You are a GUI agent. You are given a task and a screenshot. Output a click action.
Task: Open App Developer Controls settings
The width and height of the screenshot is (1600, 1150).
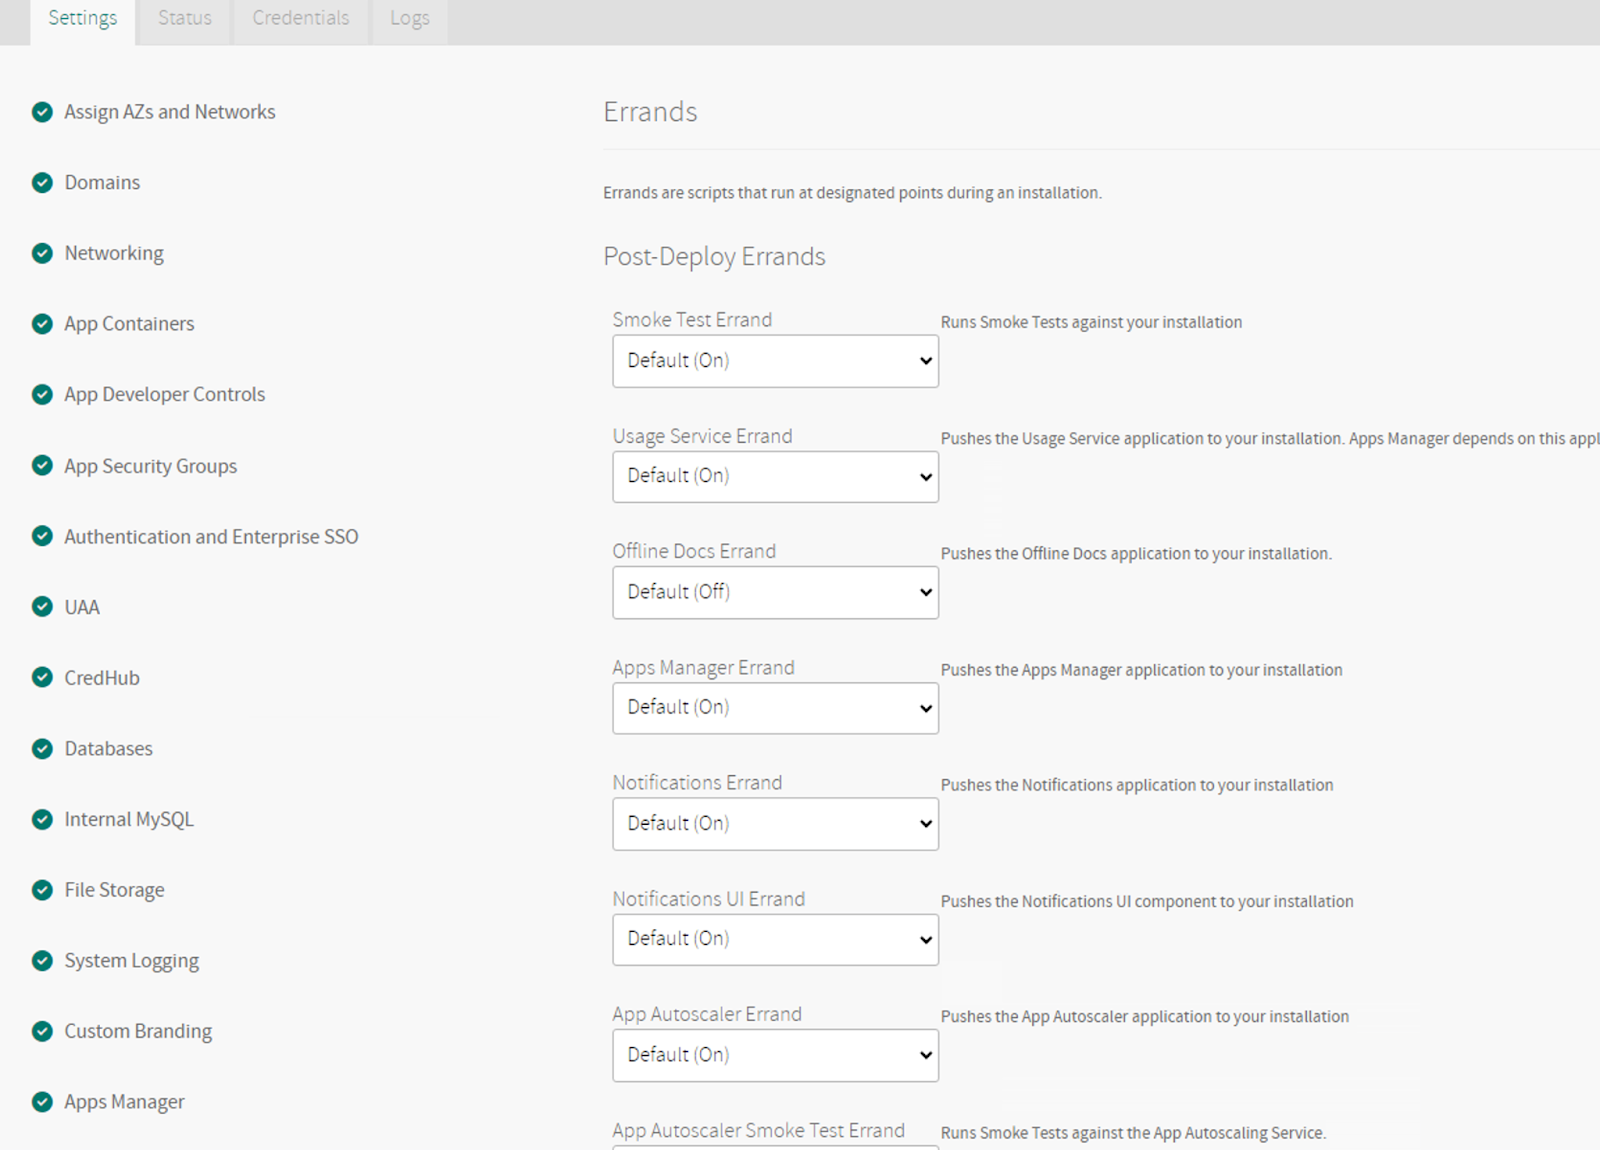pos(165,394)
